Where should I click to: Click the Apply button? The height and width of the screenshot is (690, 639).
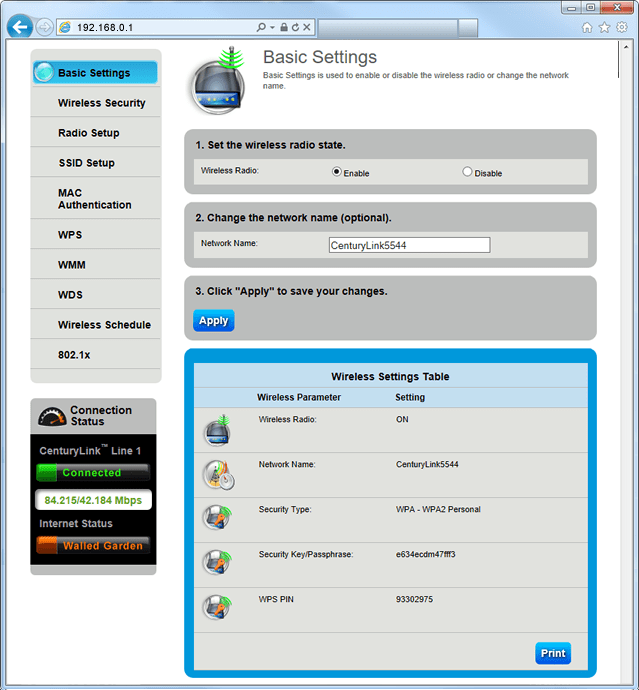213,320
